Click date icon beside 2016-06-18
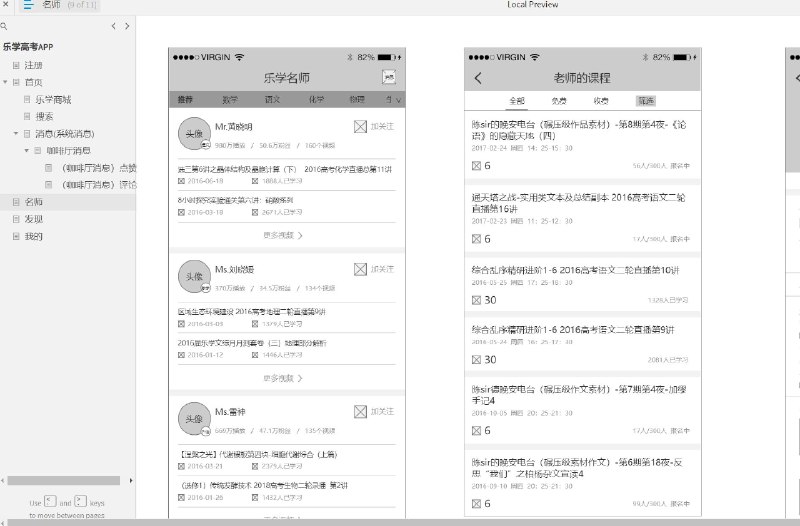 pos(181,181)
